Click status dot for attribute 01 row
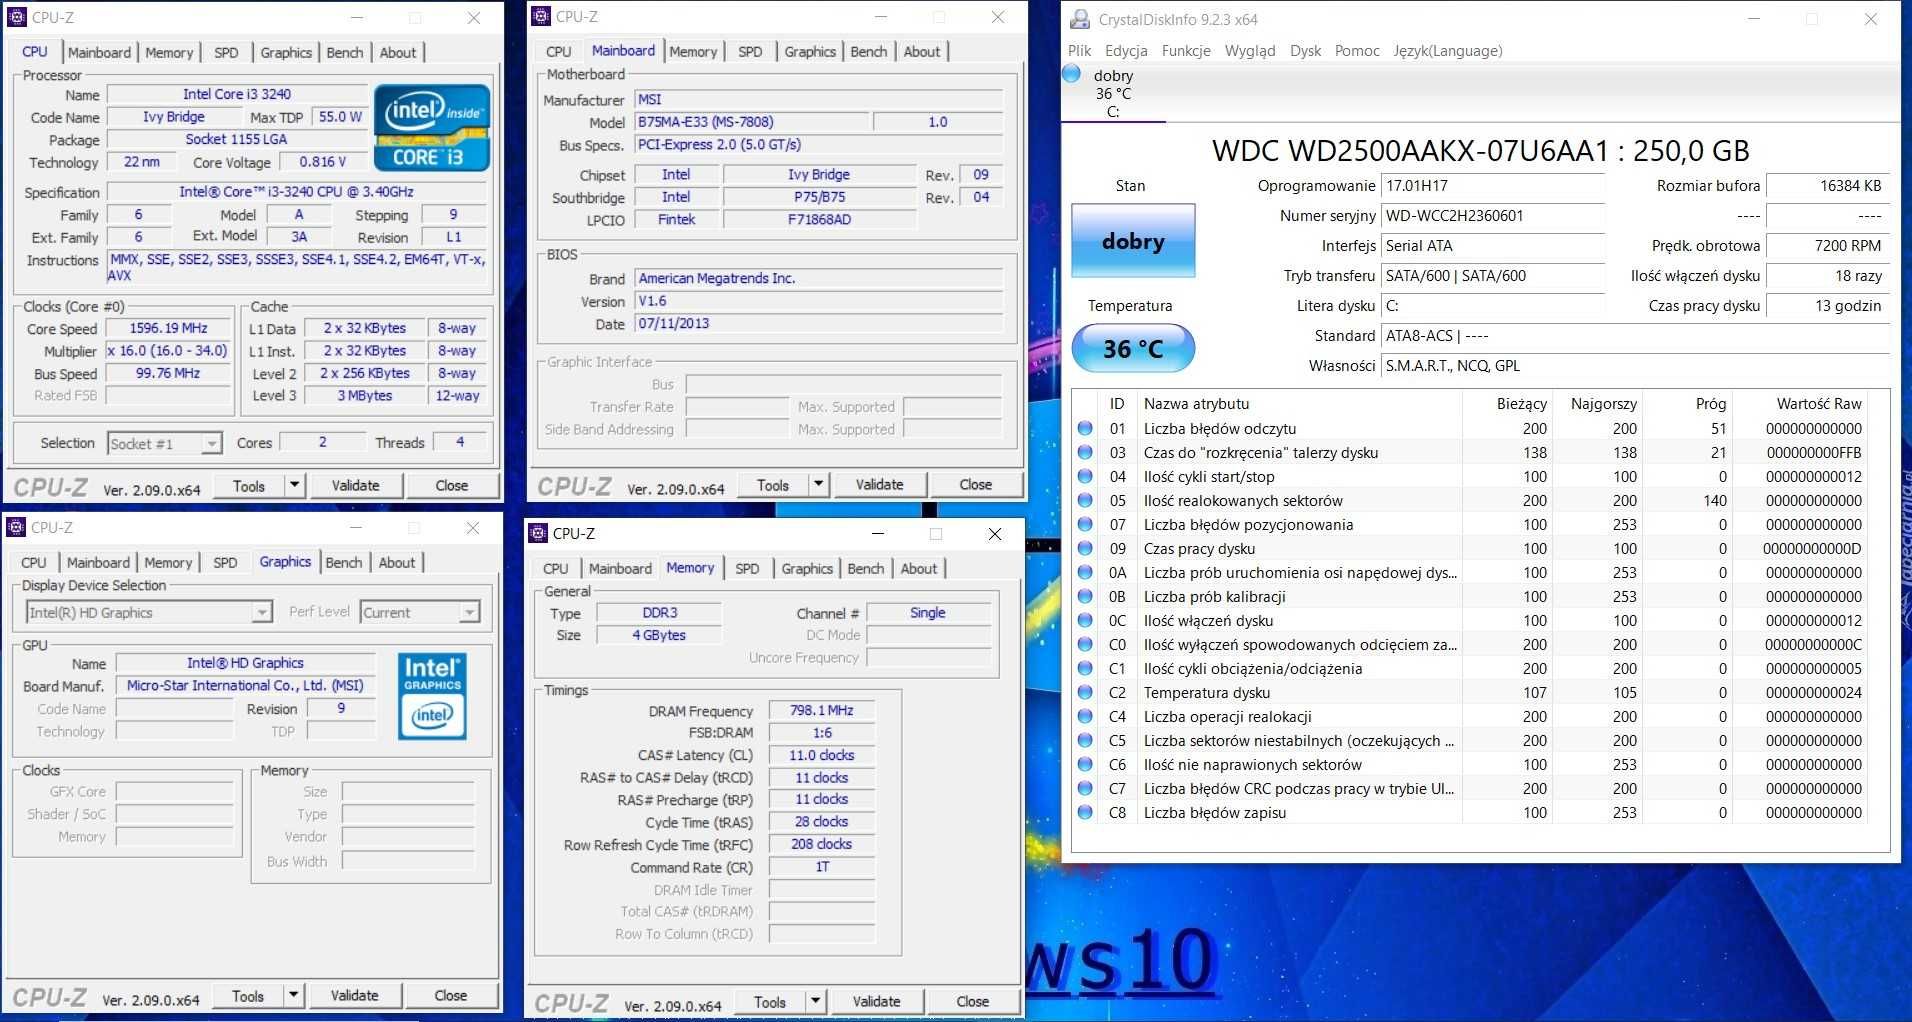Screen dimensions: 1912x1022 1085,428
